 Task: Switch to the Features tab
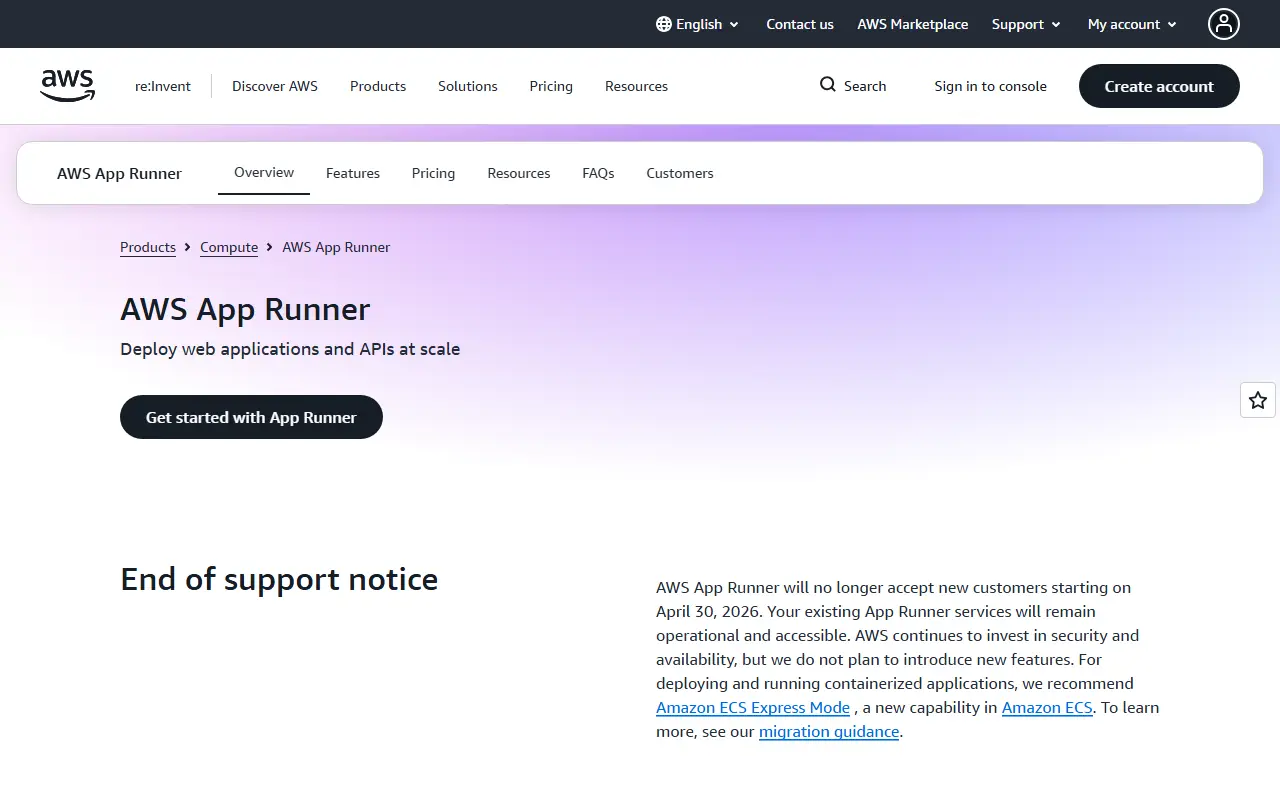353,173
